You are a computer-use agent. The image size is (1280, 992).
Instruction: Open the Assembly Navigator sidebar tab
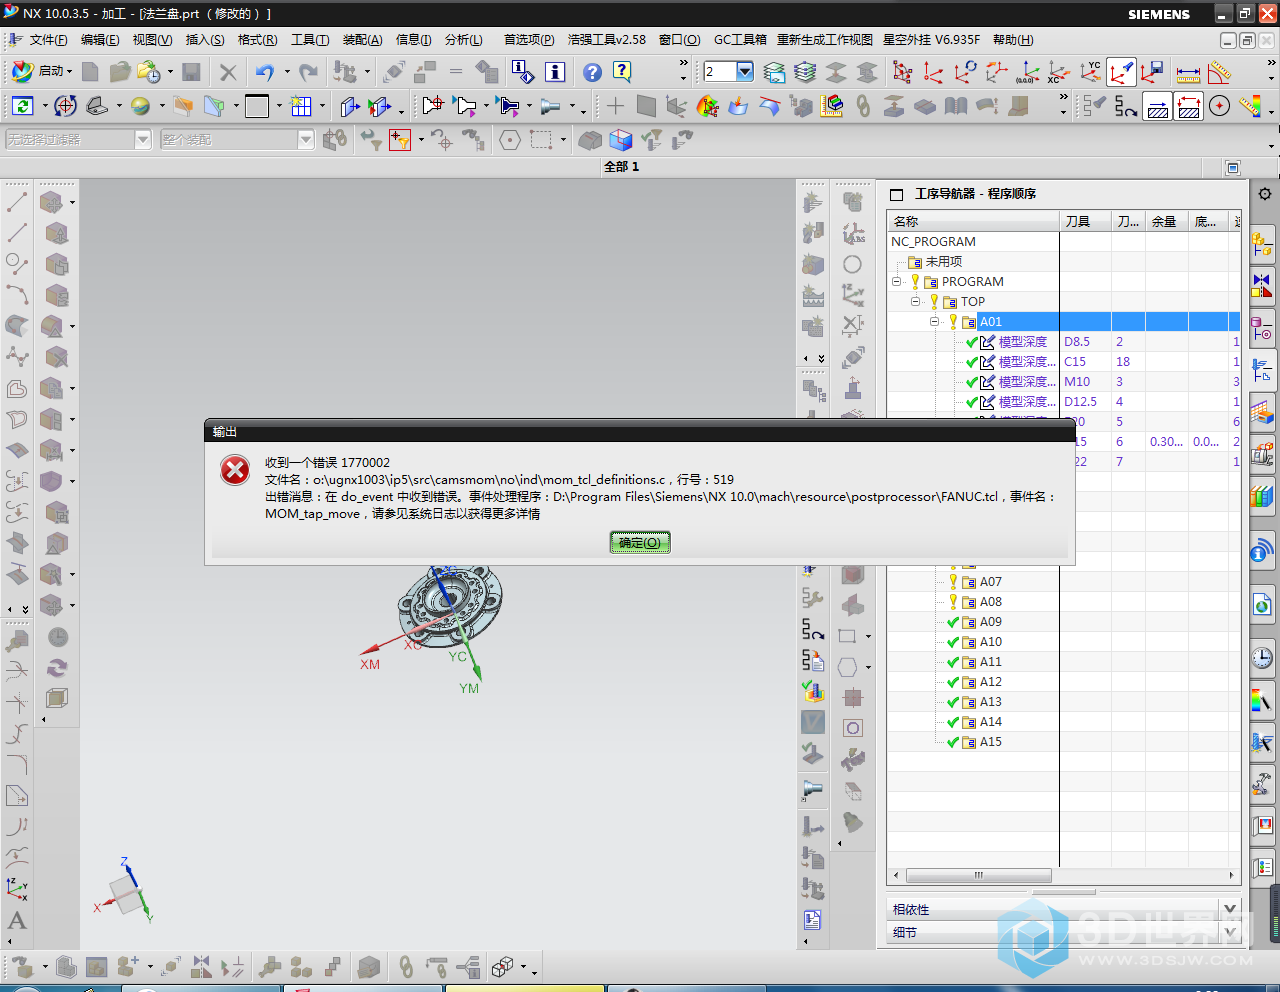pos(1263,243)
